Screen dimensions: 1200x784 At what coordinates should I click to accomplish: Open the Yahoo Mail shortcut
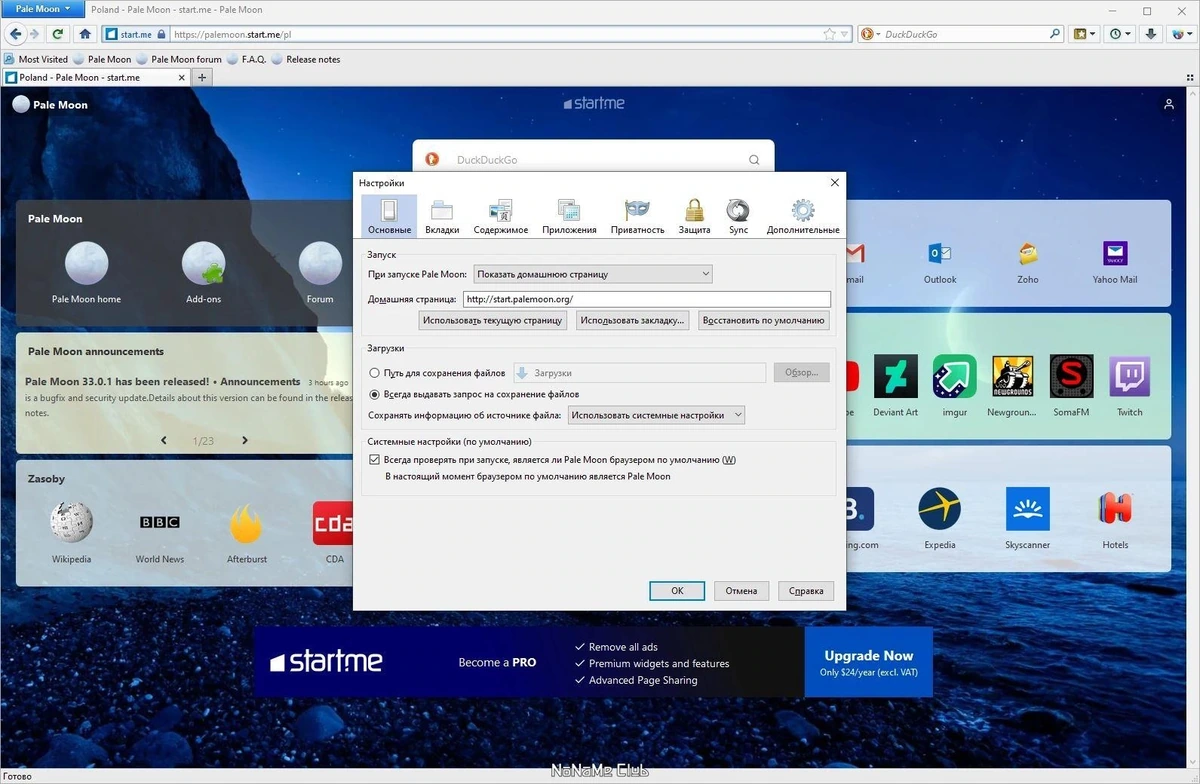1115,254
